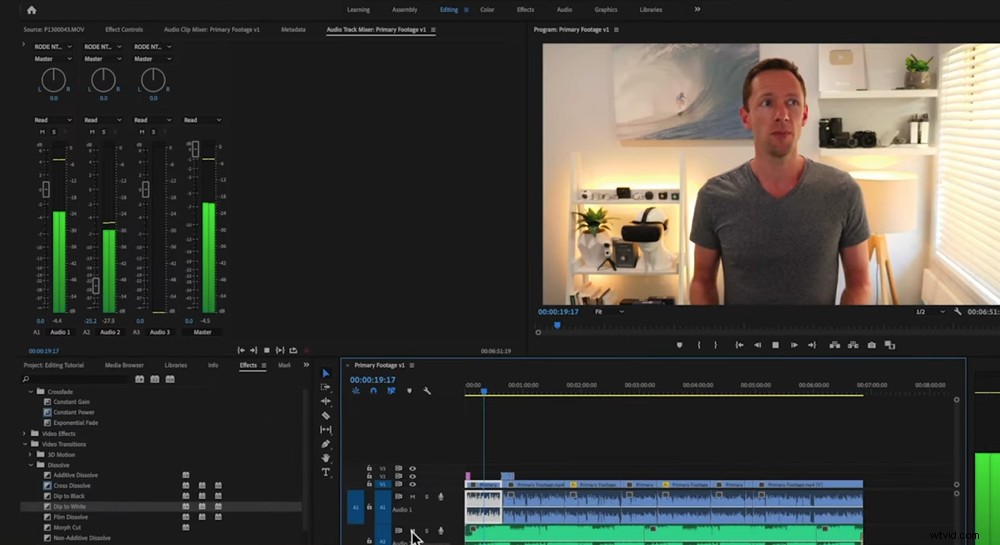The height and width of the screenshot is (545, 1000).
Task: Collapse the Crossfade folder
Action: pos(31,391)
